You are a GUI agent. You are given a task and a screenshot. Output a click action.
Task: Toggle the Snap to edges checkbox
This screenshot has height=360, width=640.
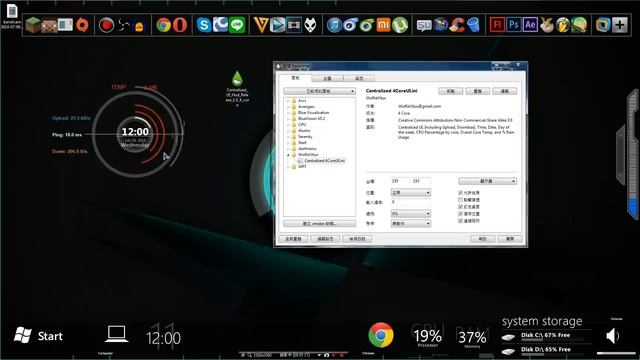460,220
